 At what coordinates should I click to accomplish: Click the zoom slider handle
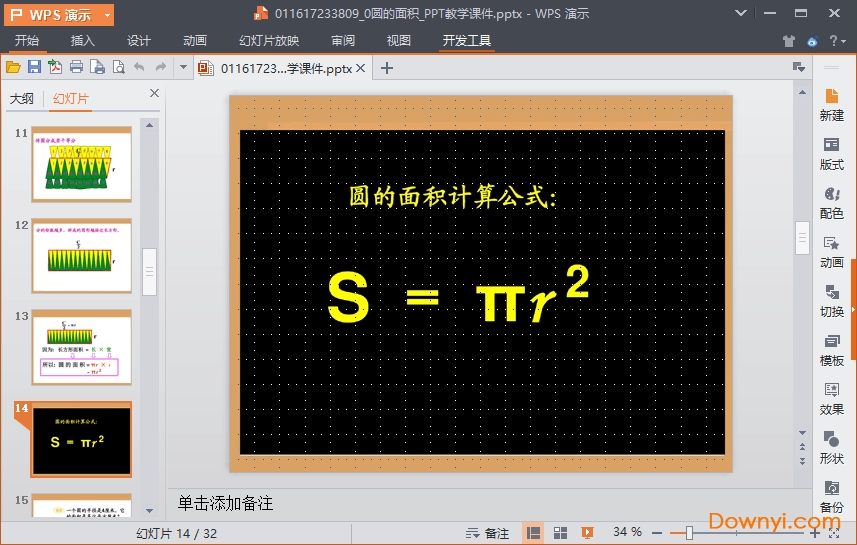click(x=689, y=533)
